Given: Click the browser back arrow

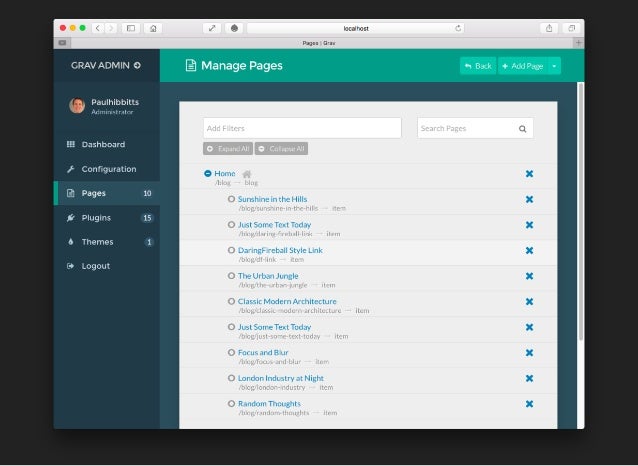Looking at the screenshot, I should [98, 28].
